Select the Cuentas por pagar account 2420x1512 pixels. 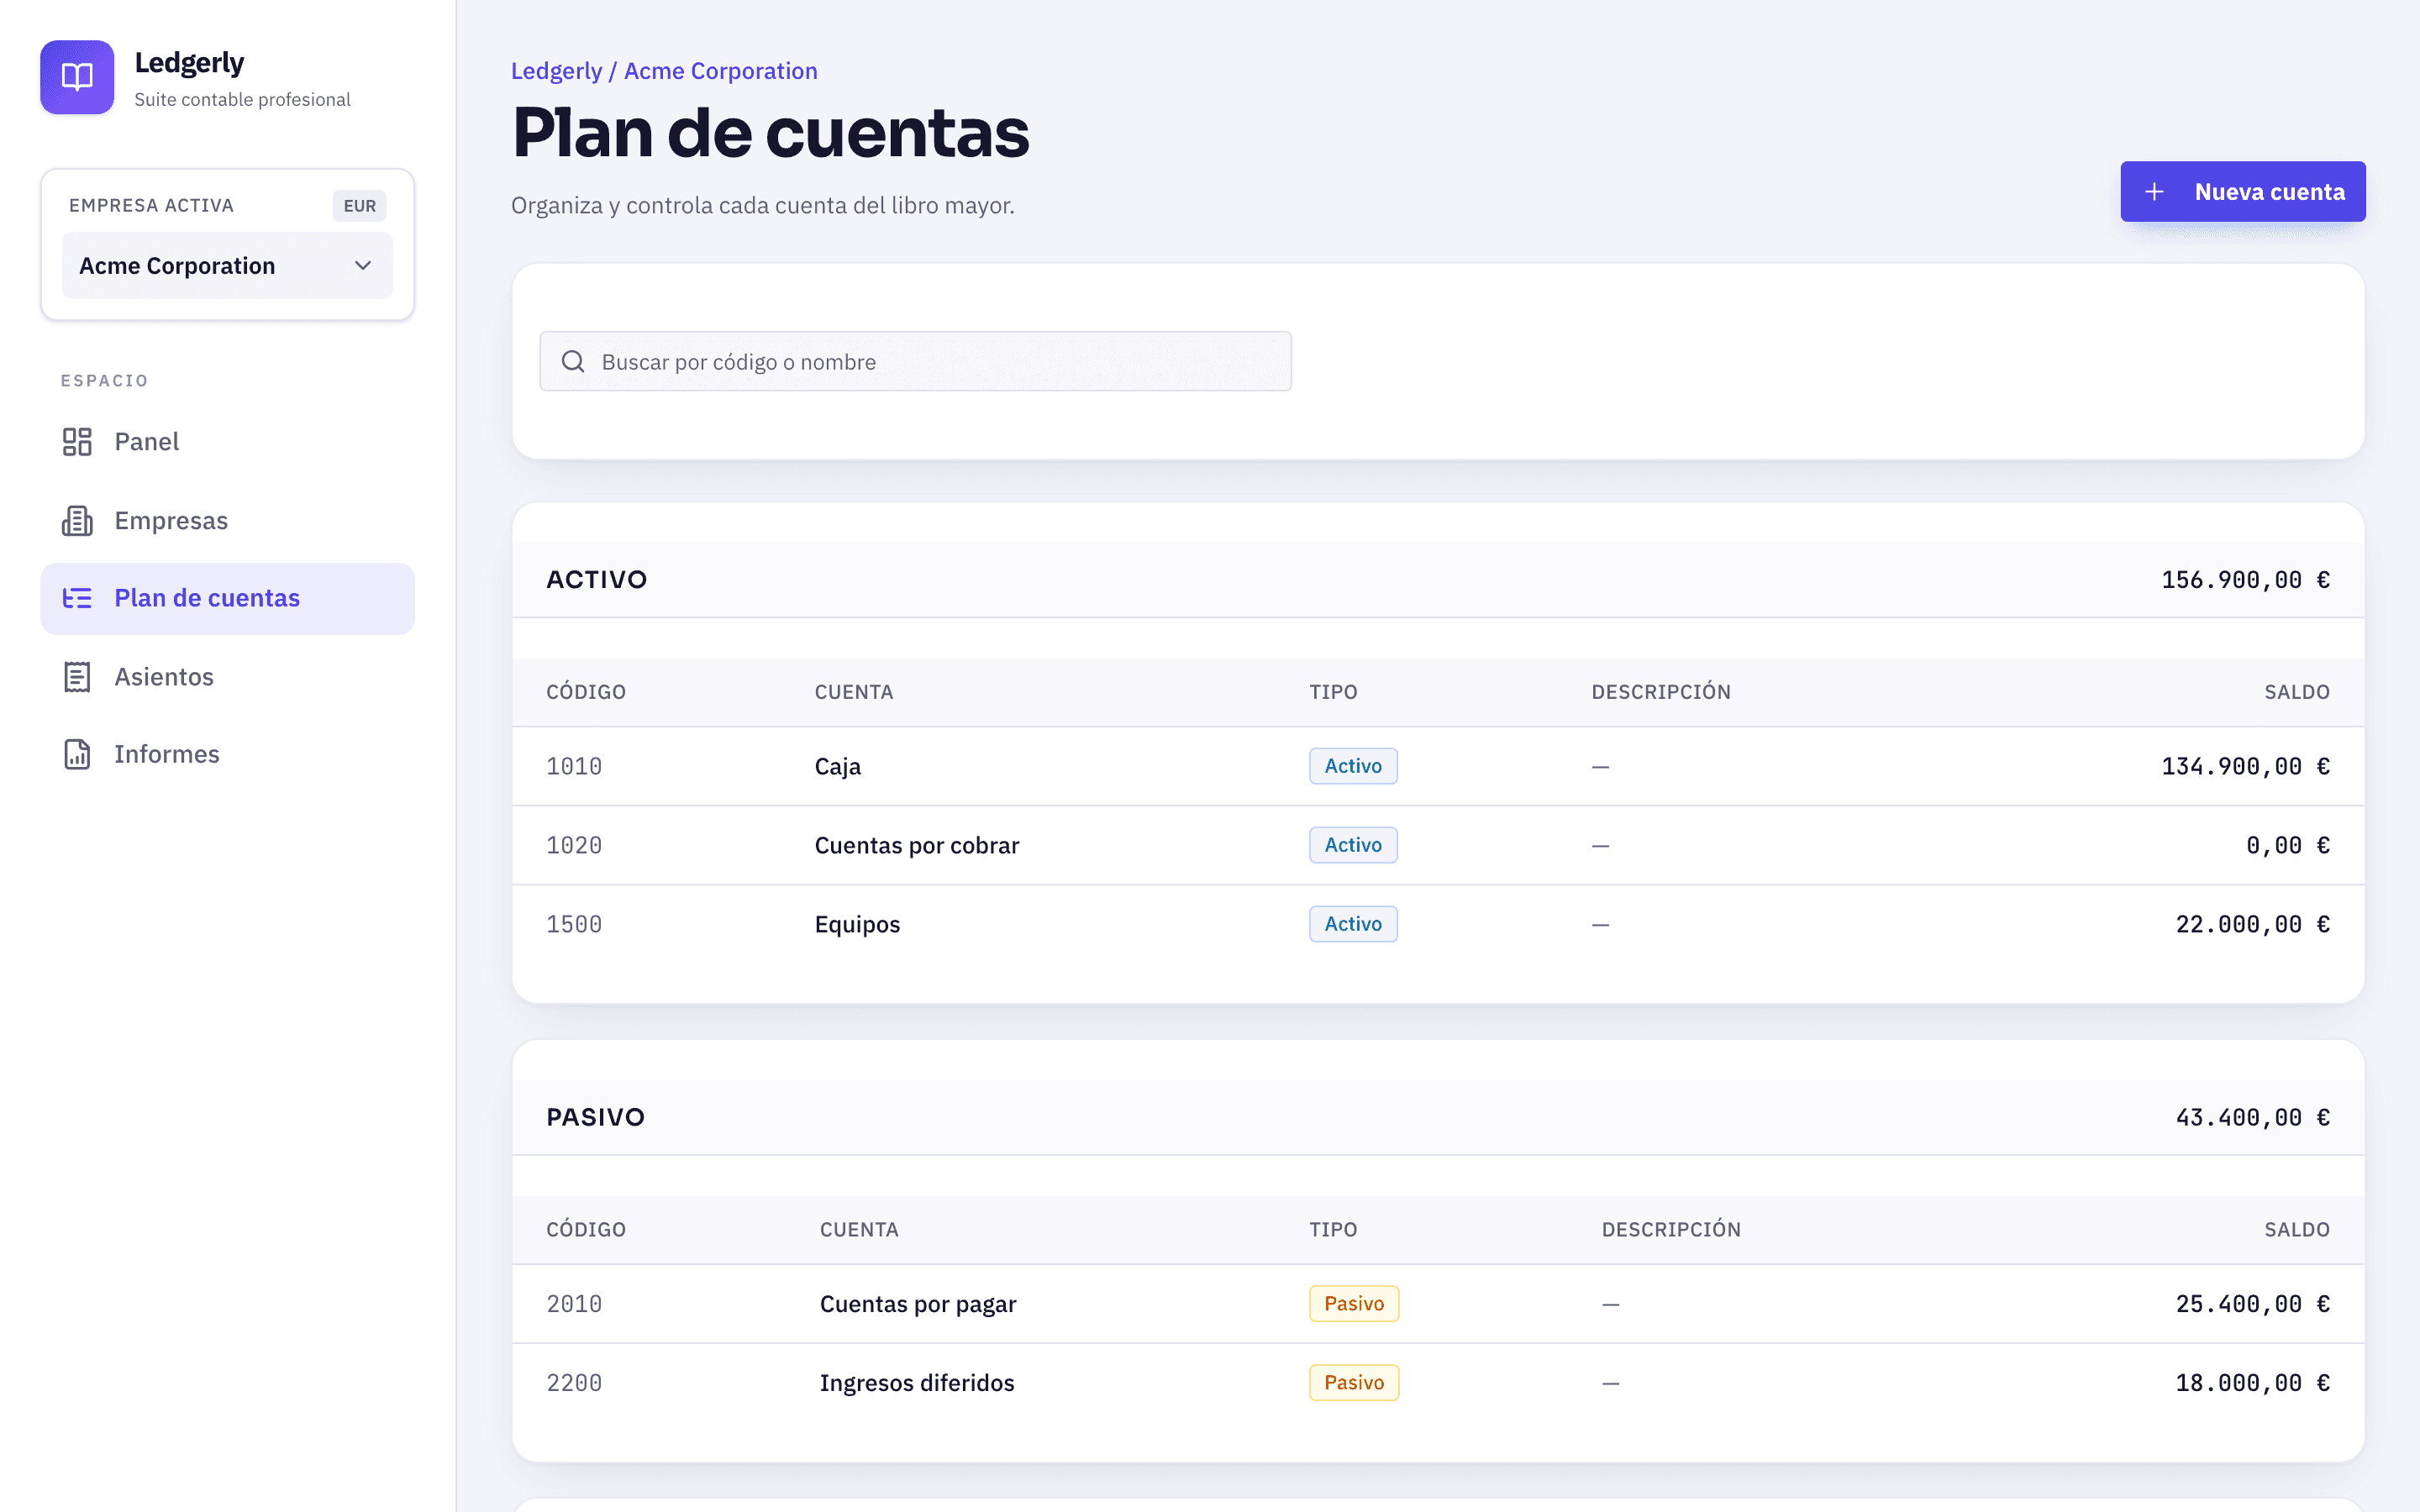pos(917,1304)
